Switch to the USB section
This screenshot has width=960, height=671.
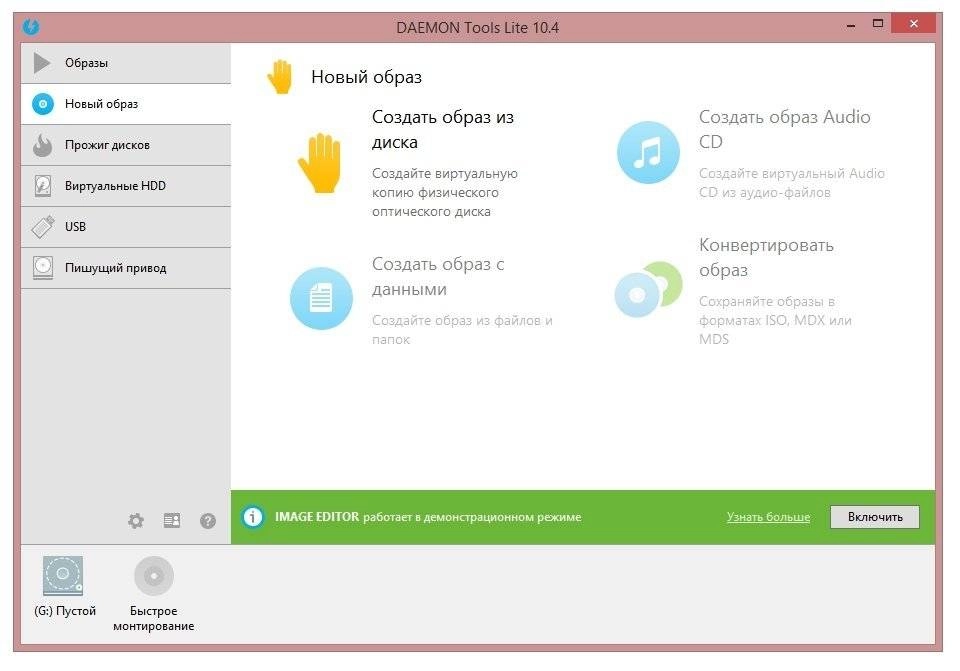click(126, 227)
